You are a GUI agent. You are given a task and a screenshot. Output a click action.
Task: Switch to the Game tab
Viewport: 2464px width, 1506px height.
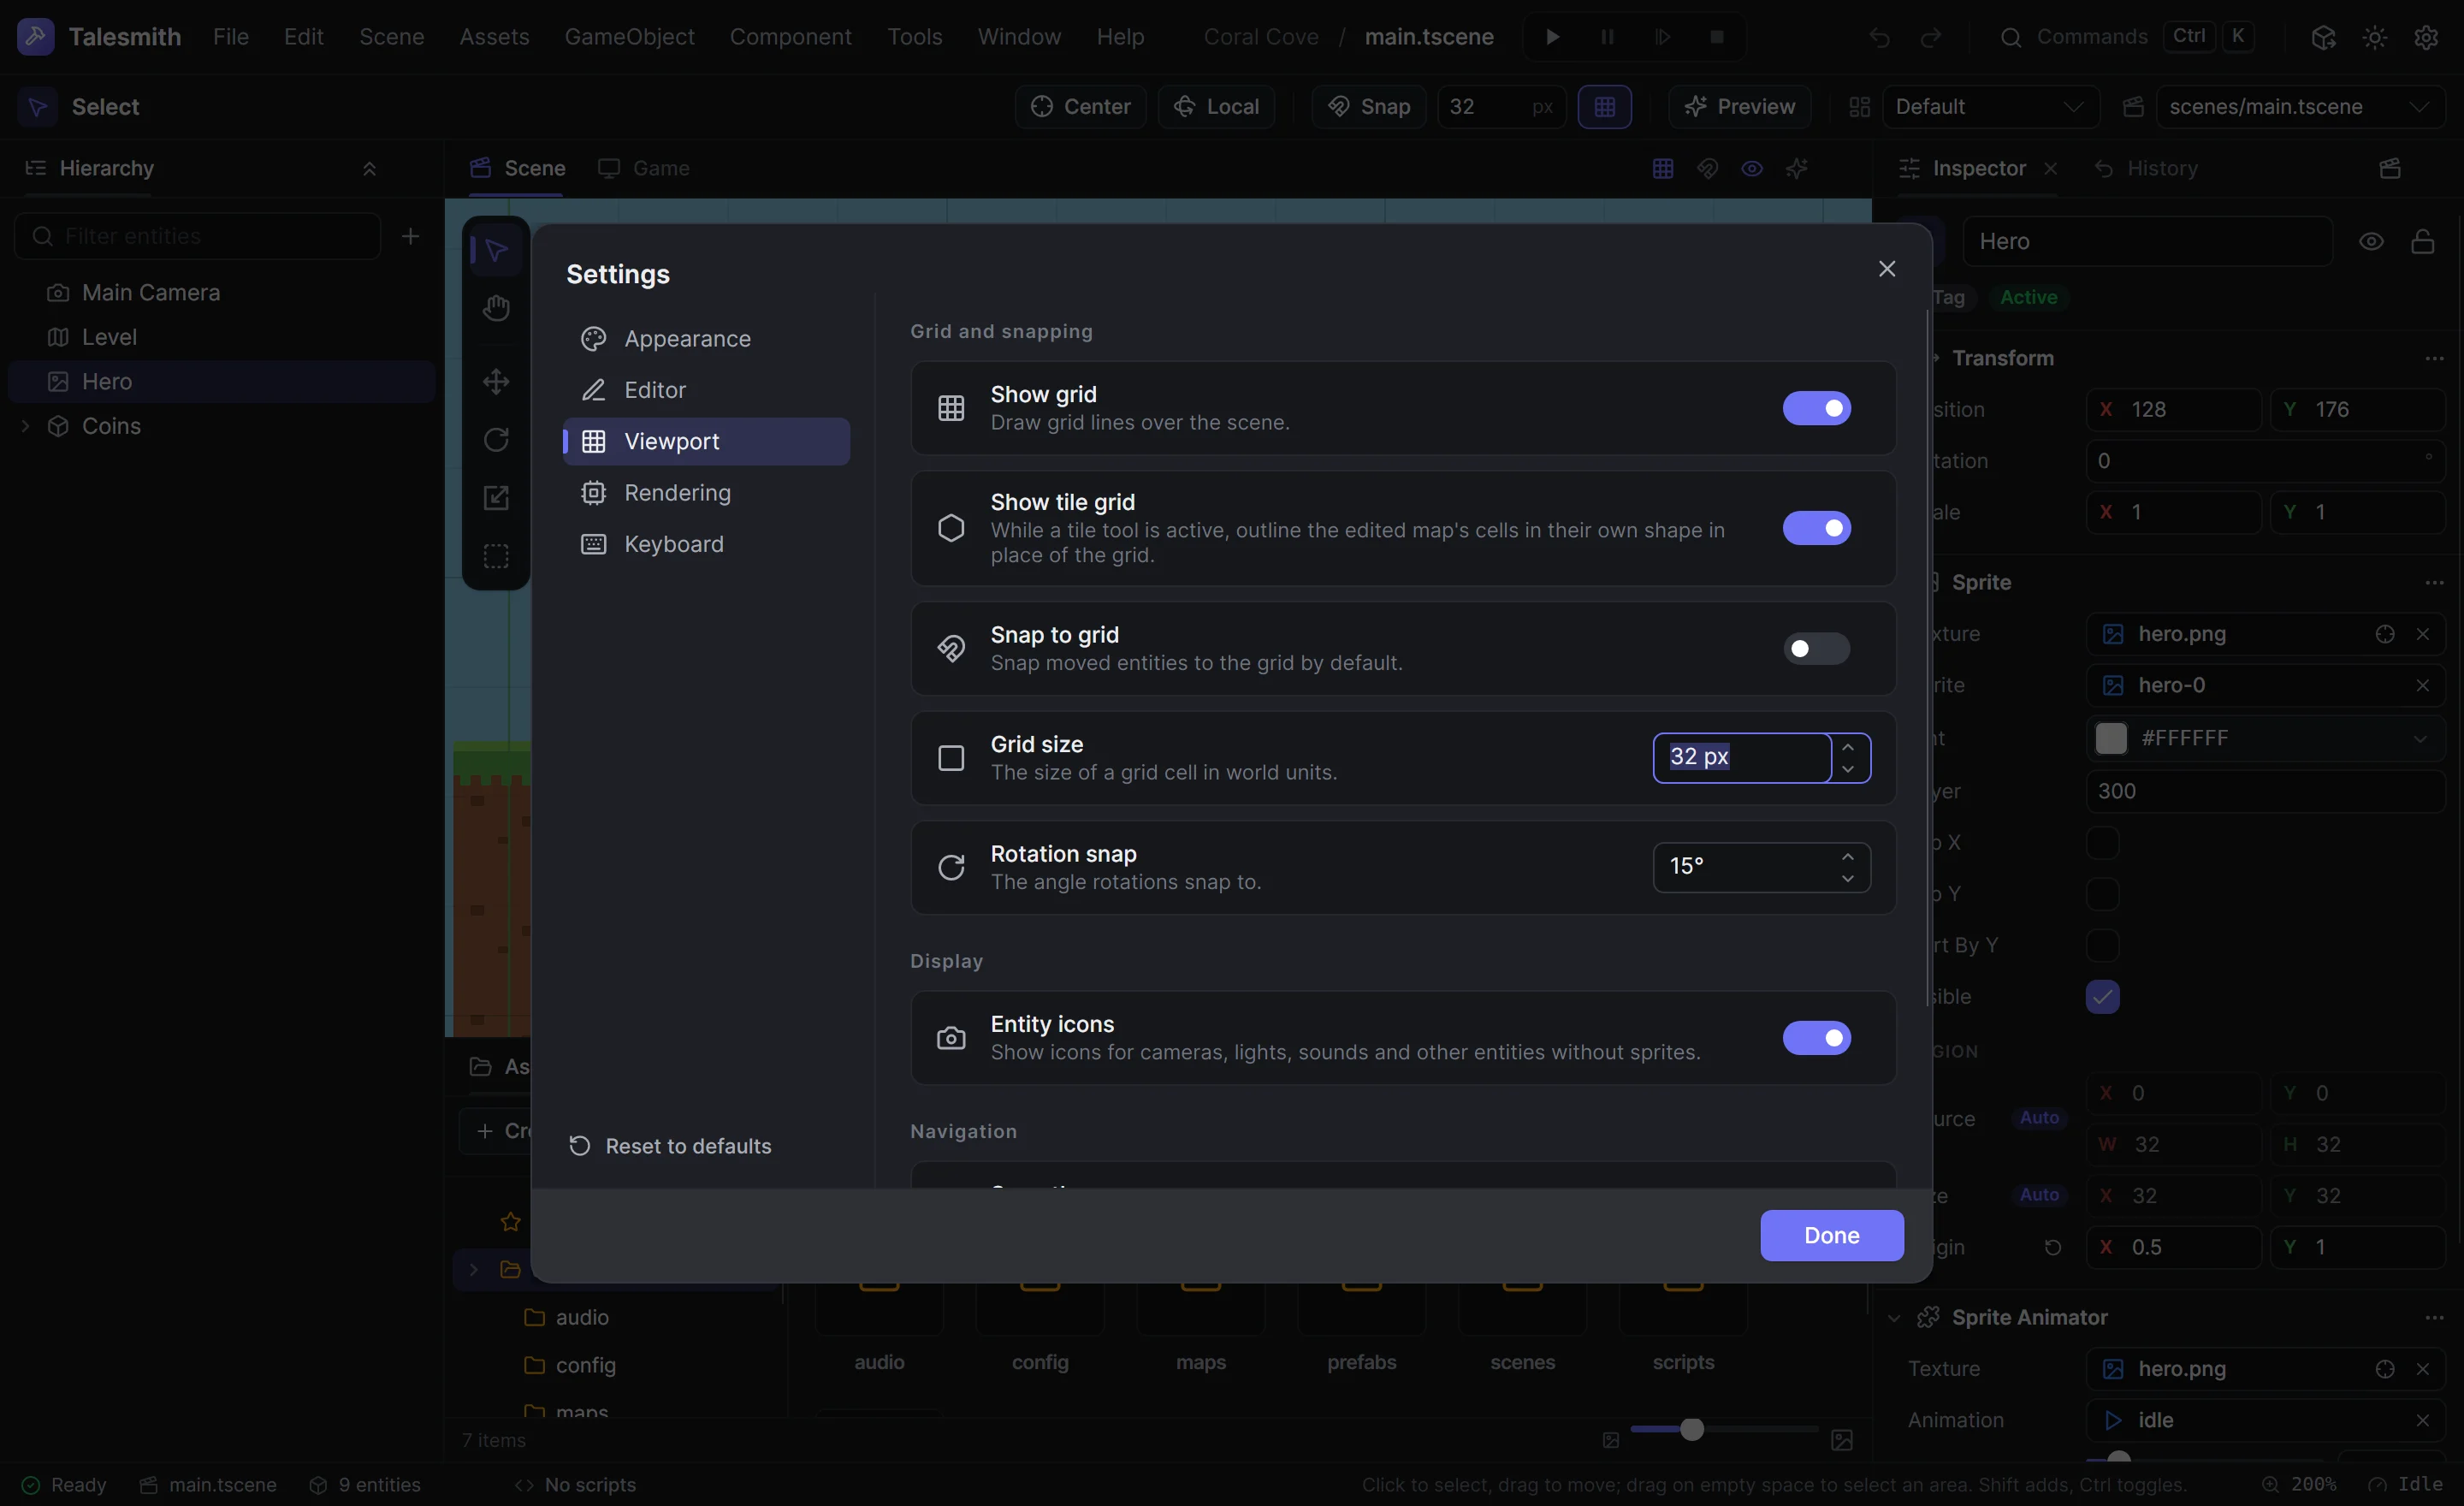click(644, 168)
